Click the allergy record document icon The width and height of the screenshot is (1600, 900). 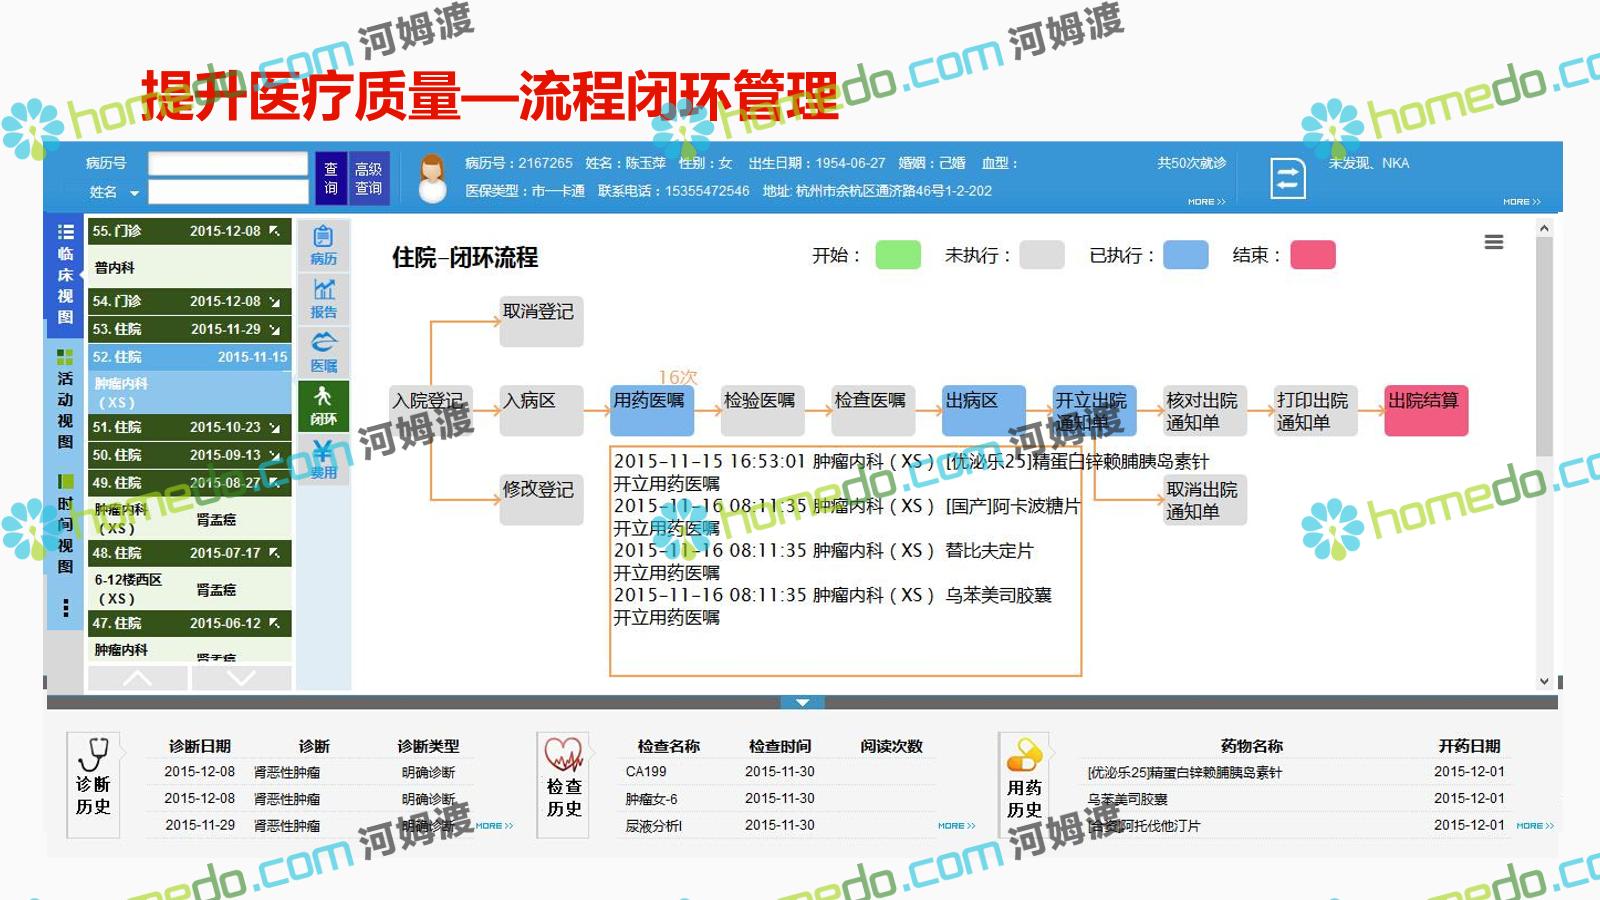(x=1287, y=179)
